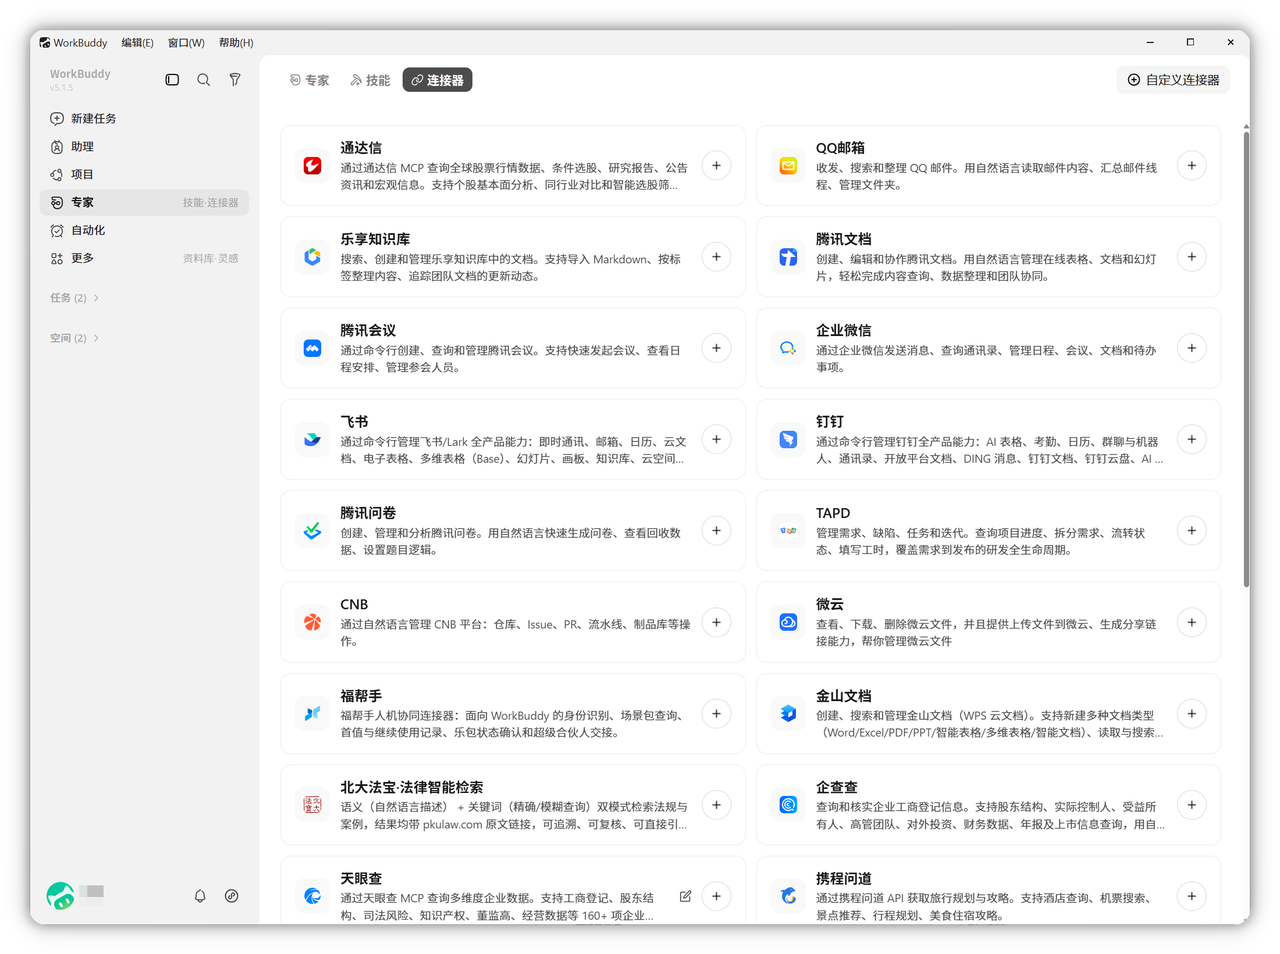Image resolution: width=1280 pixels, height=954 pixels.
Task: Open 更多 in the sidebar
Action: pos(144,258)
